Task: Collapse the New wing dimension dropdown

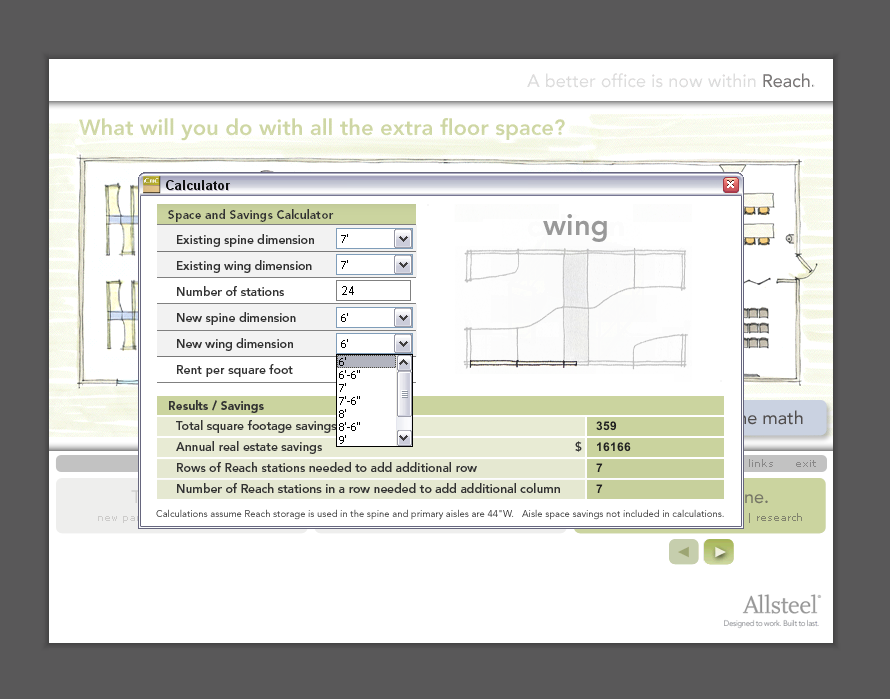Action: (403, 344)
